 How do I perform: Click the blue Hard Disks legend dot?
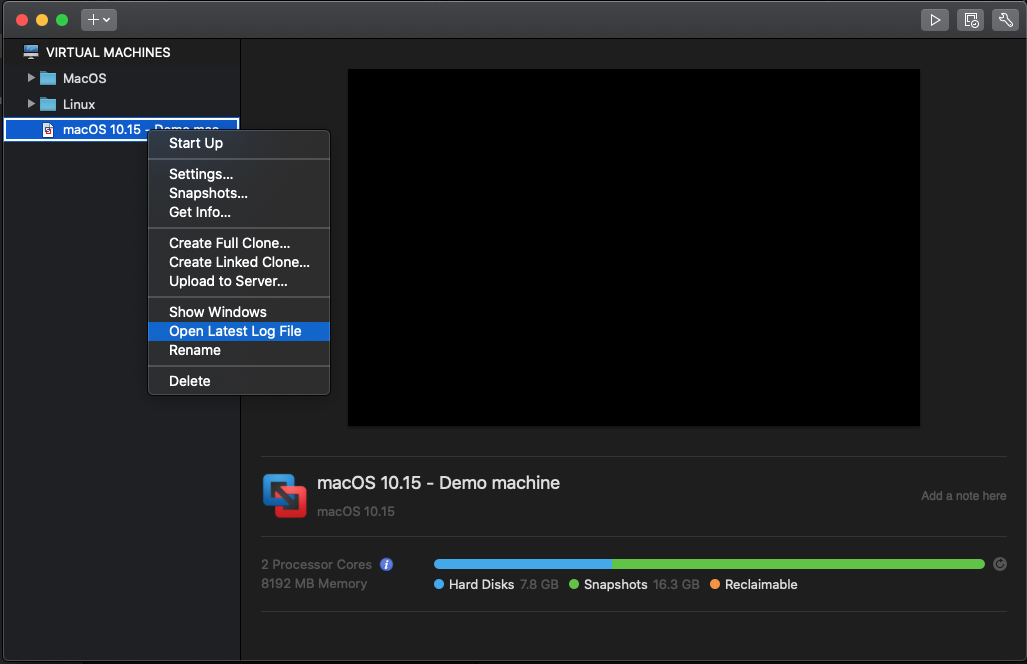point(439,584)
